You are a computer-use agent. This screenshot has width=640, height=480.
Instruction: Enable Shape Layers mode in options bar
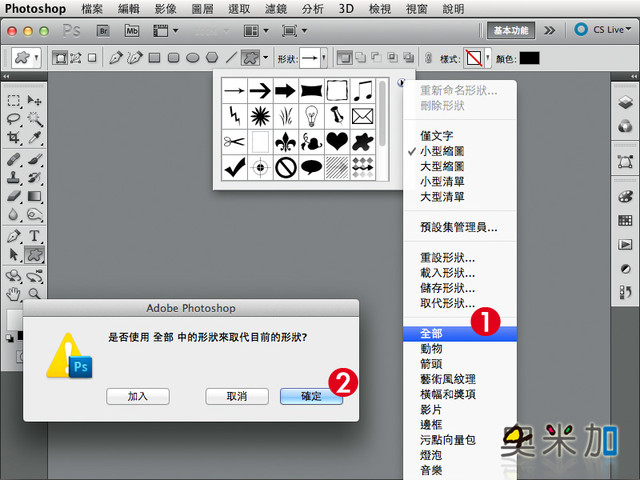point(60,58)
